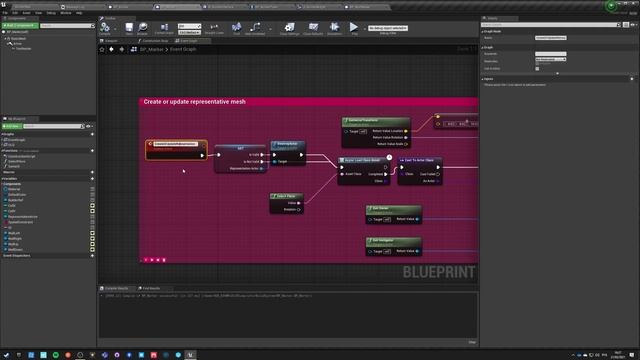
Task: Open the Play options dropdown arrow
Action: (364, 29)
